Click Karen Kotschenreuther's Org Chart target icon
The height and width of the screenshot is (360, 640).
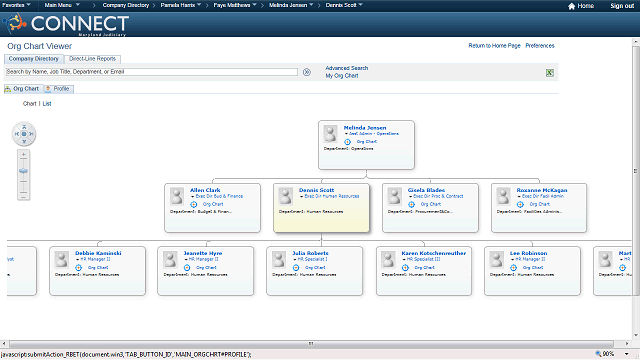[x=405, y=268]
